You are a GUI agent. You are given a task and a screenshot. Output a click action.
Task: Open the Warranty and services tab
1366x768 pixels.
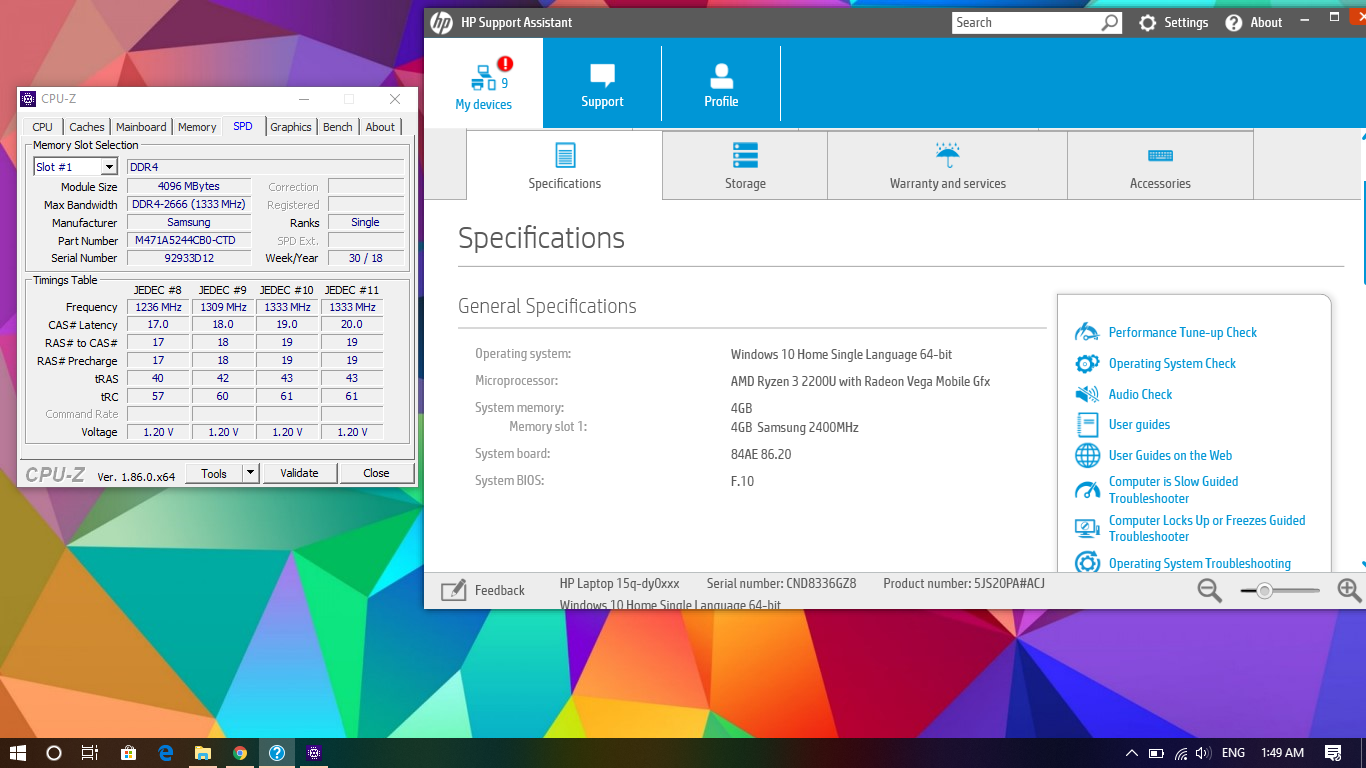tap(947, 166)
